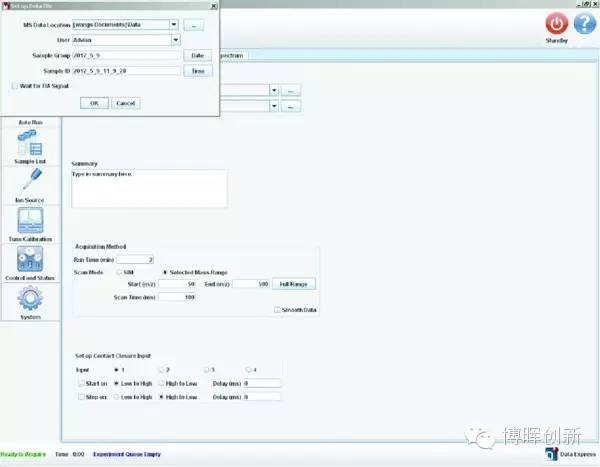
Task: Expand the User dropdown
Action: click(175, 40)
